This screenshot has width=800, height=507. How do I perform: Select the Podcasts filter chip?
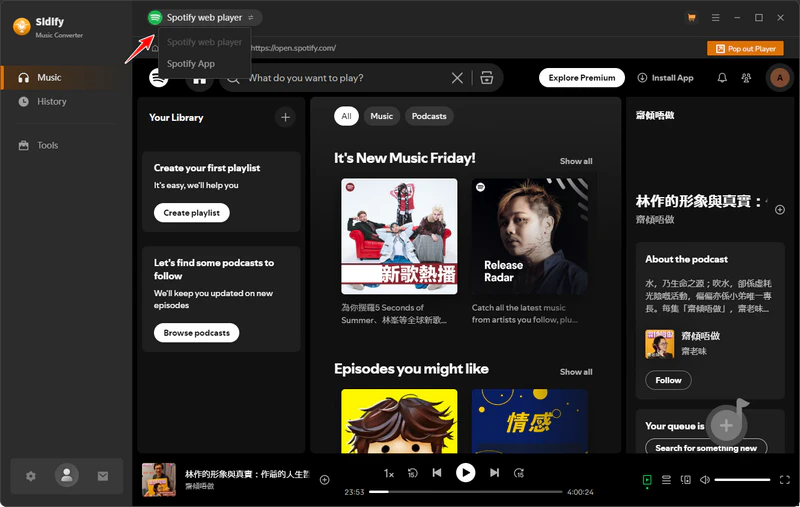[429, 116]
